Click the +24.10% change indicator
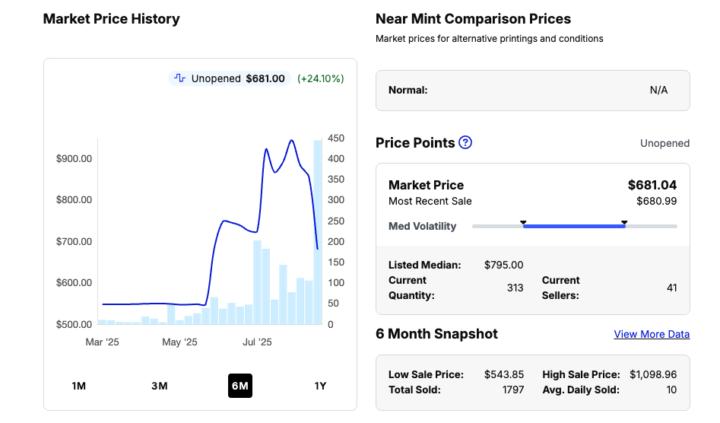The height and width of the screenshot is (423, 720). point(321,78)
